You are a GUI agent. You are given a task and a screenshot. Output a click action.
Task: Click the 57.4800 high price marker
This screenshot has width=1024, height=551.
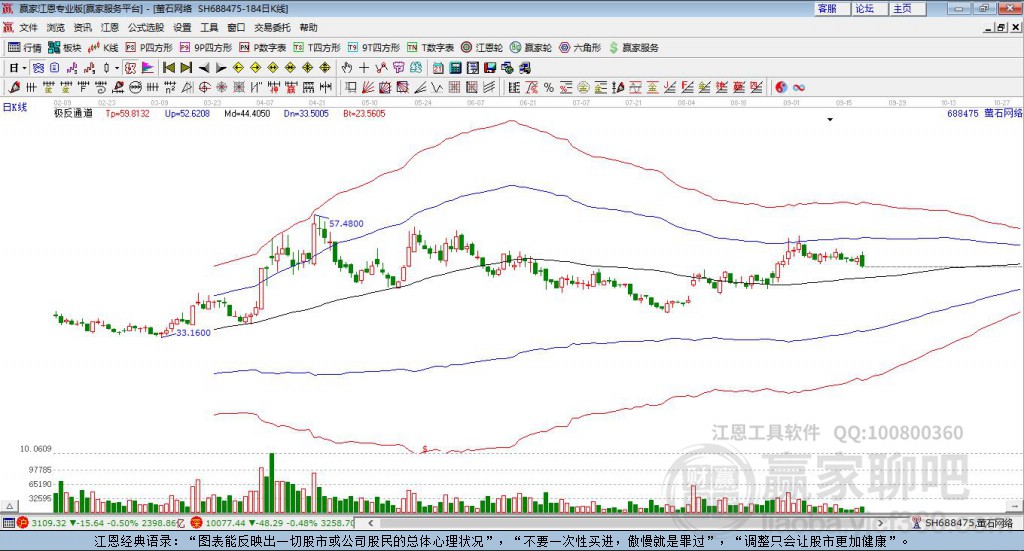click(x=346, y=223)
